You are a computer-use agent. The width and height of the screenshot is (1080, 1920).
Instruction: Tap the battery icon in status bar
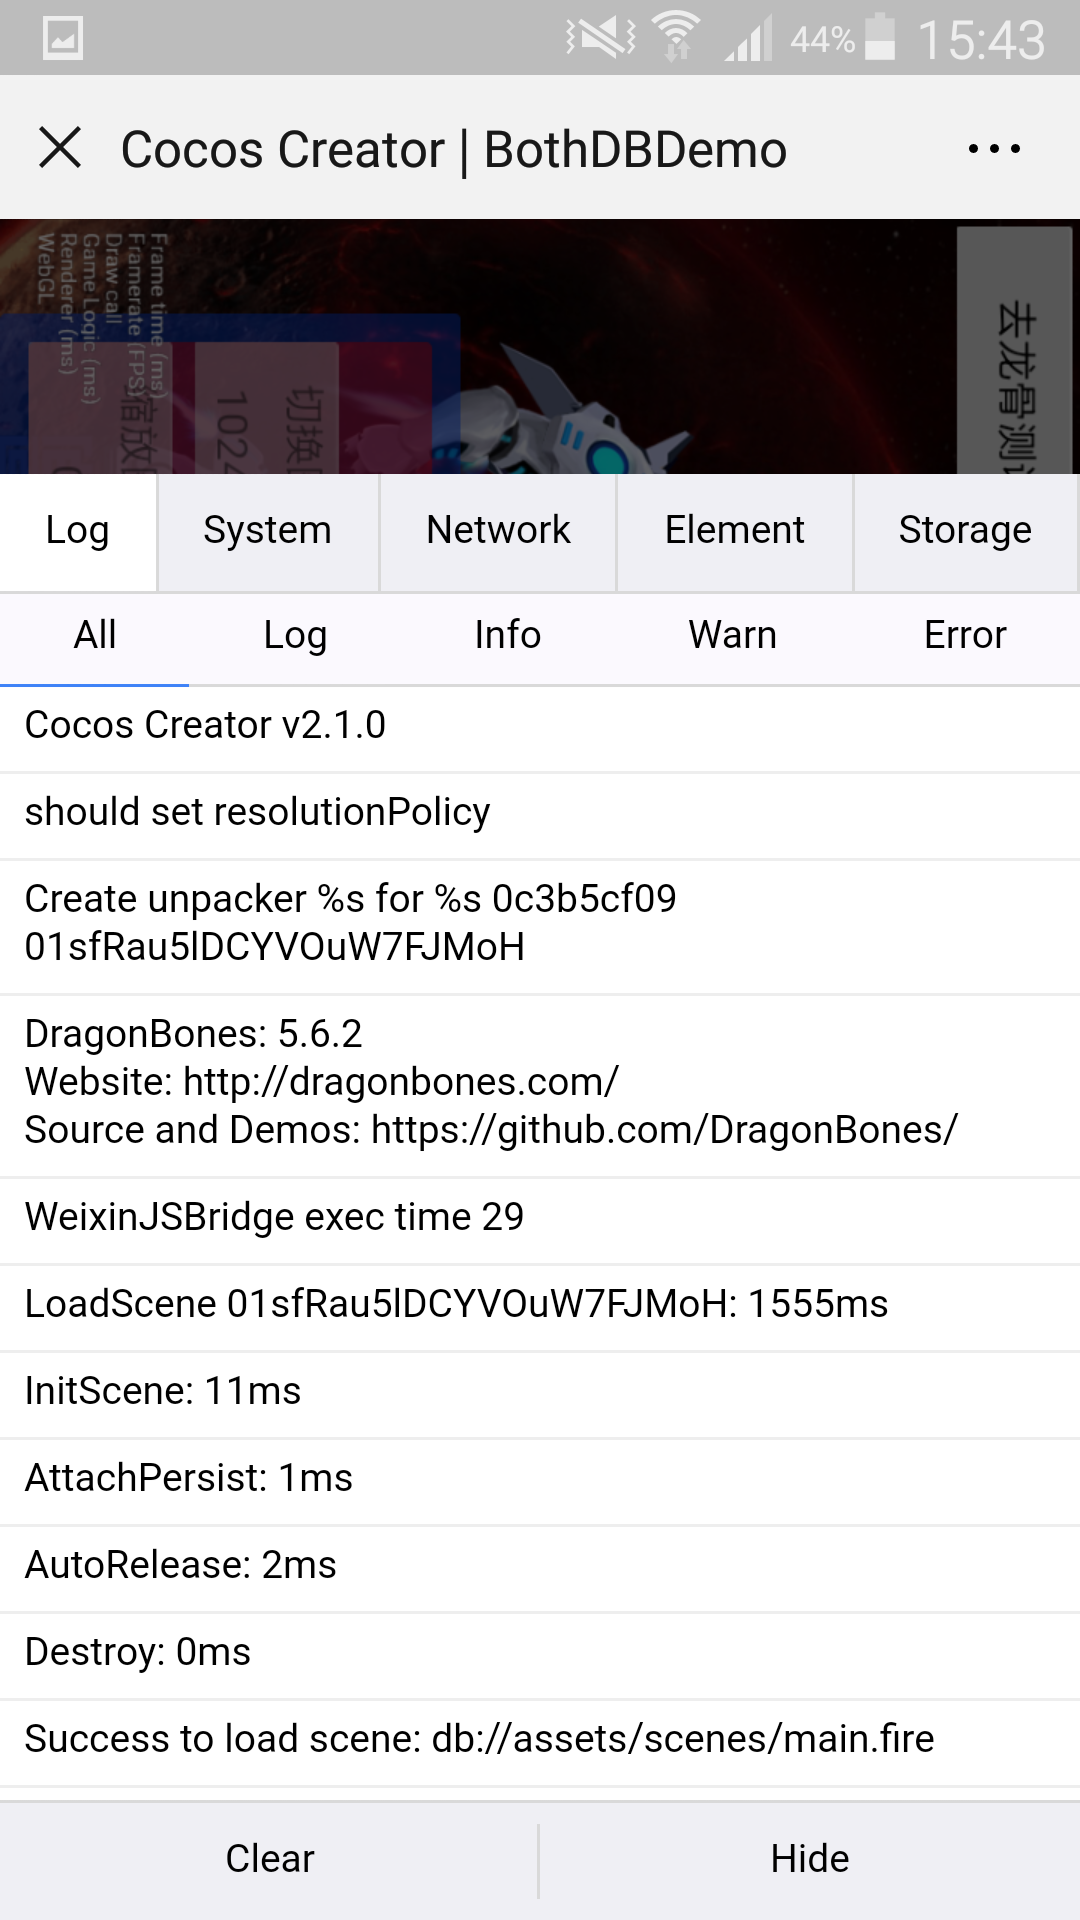pos(880,38)
